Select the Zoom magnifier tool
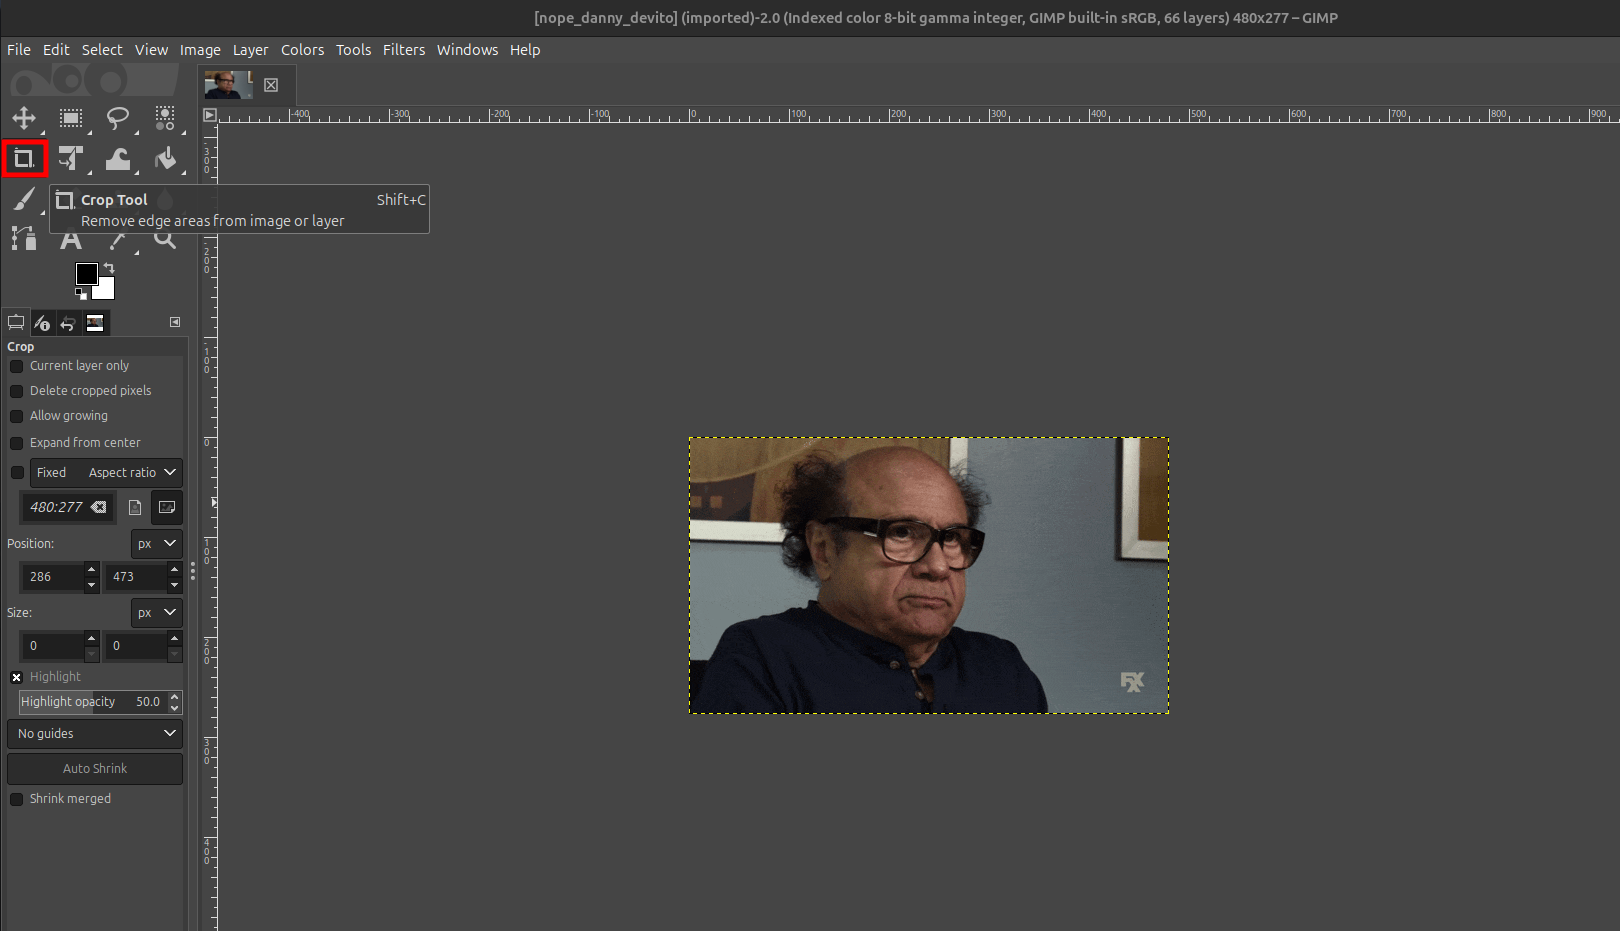 pos(165,241)
